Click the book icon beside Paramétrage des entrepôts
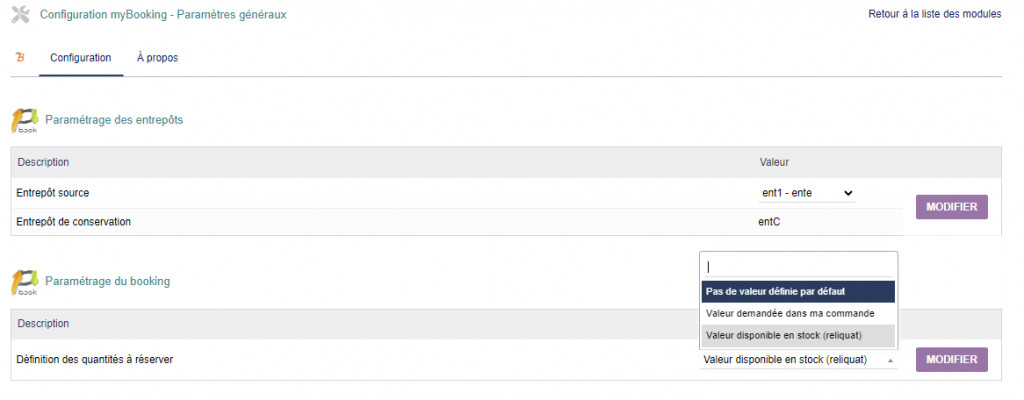This screenshot has width=1024, height=400. pos(25,121)
